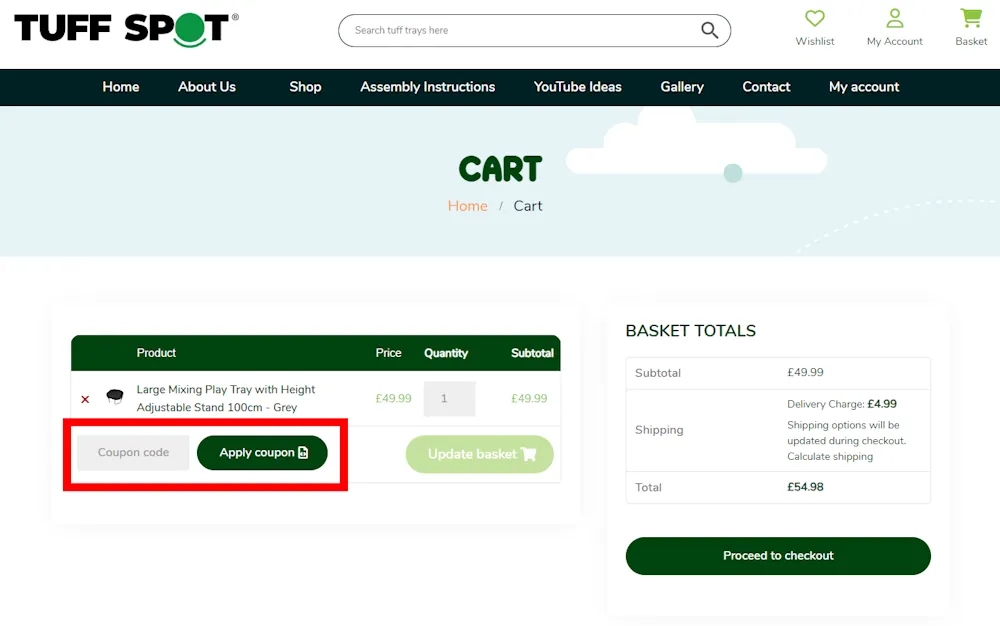This screenshot has width=1000, height=626.
Task: Click the basket Total value £54.98
Action: tap(805, 487)
